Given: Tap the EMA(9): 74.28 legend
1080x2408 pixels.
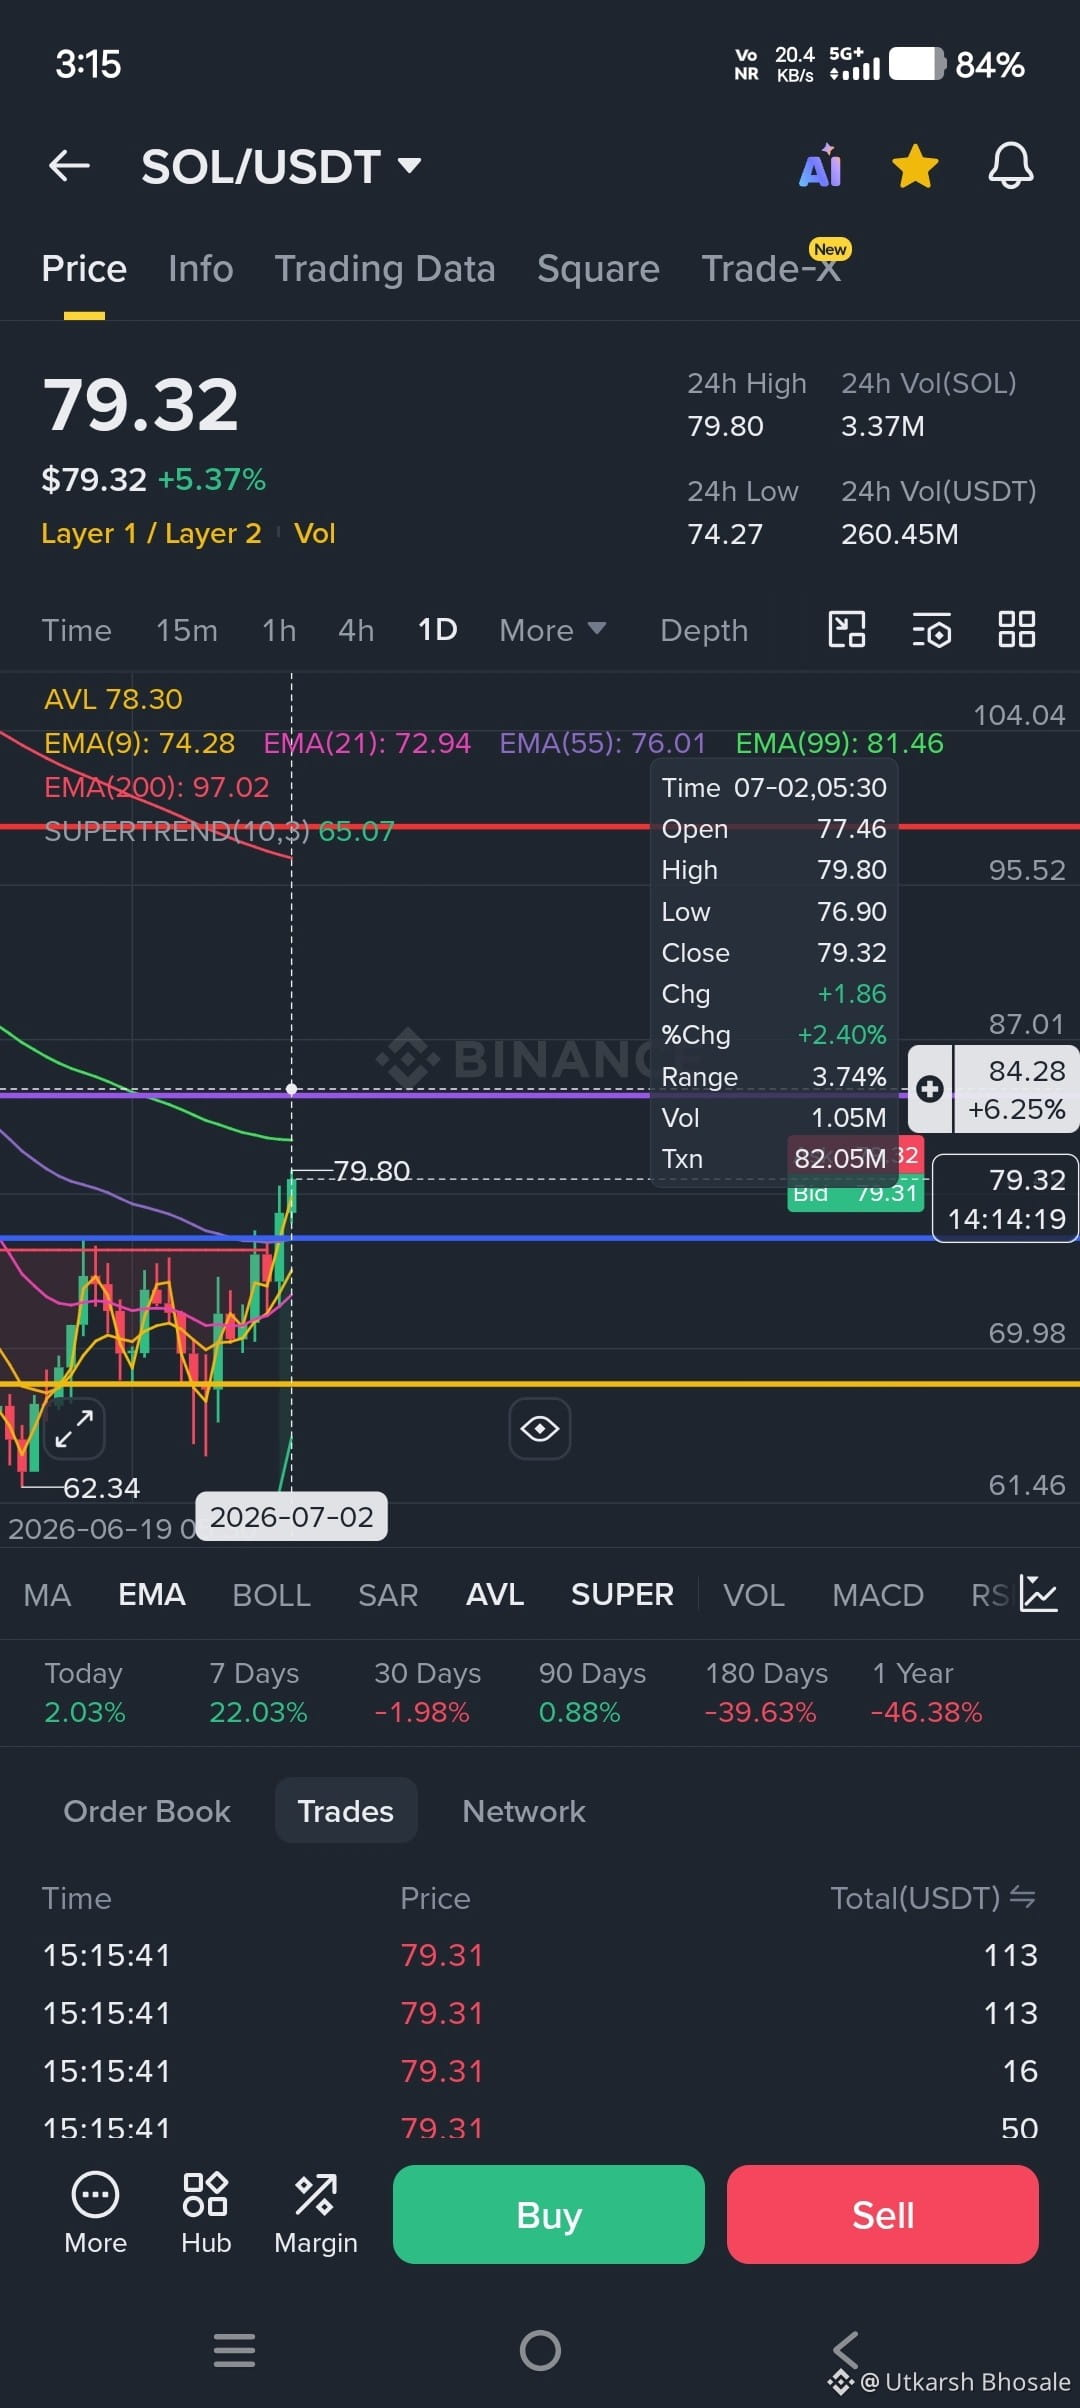Looking at the screenshot, I should [x=139, y=743].
